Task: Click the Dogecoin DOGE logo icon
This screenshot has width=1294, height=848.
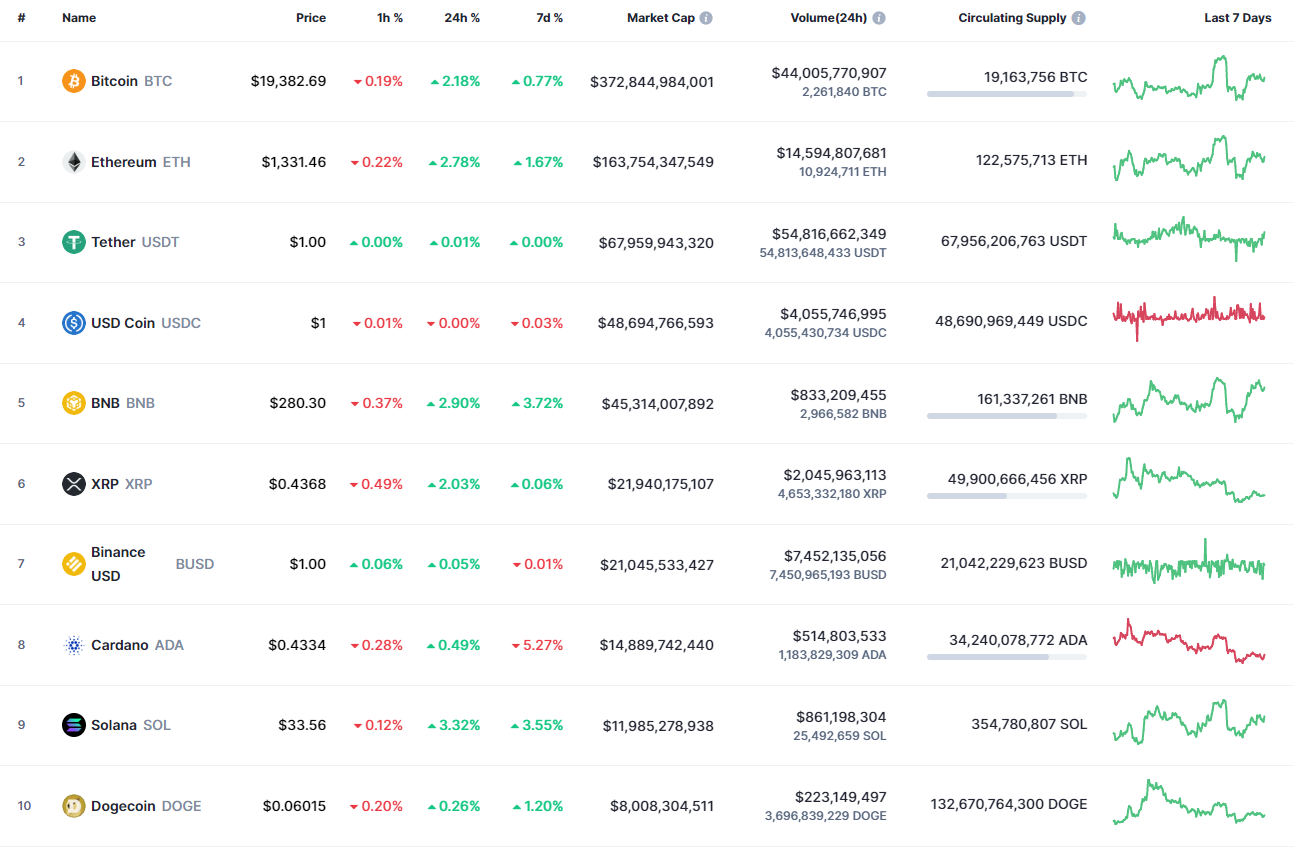Action: [73, 805]
